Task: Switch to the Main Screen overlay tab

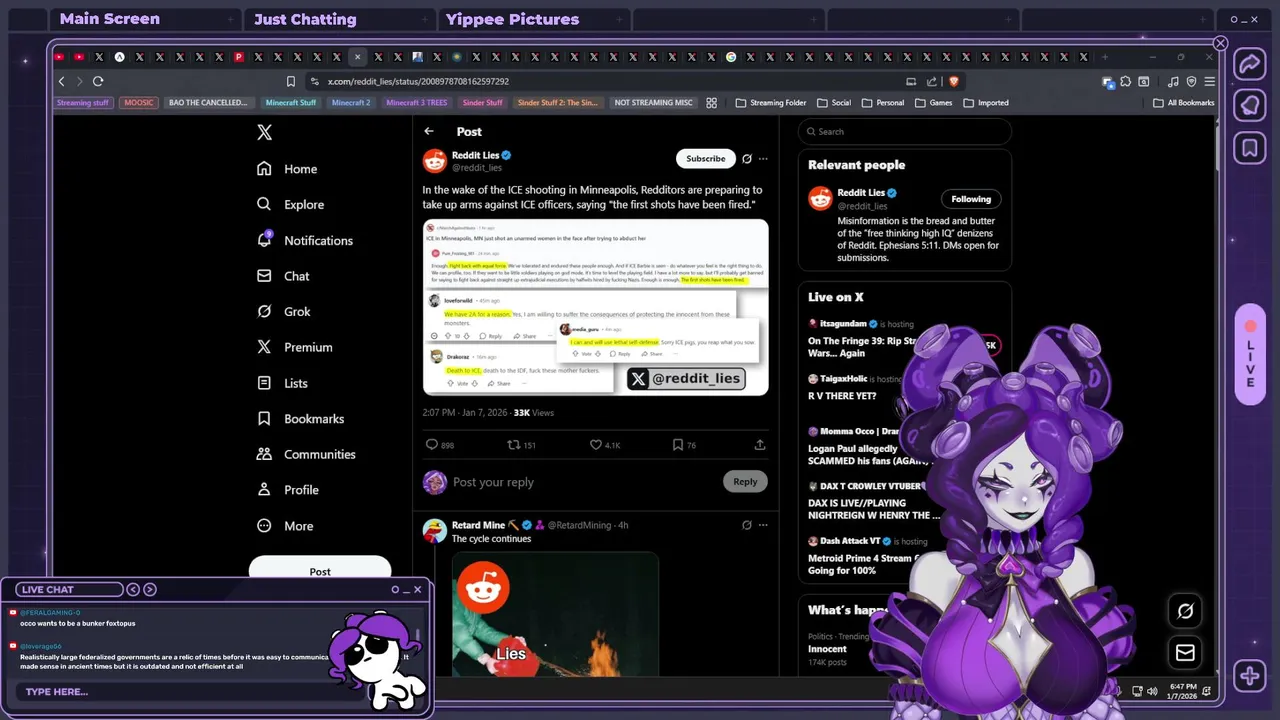Action: [x=109, y=19]
